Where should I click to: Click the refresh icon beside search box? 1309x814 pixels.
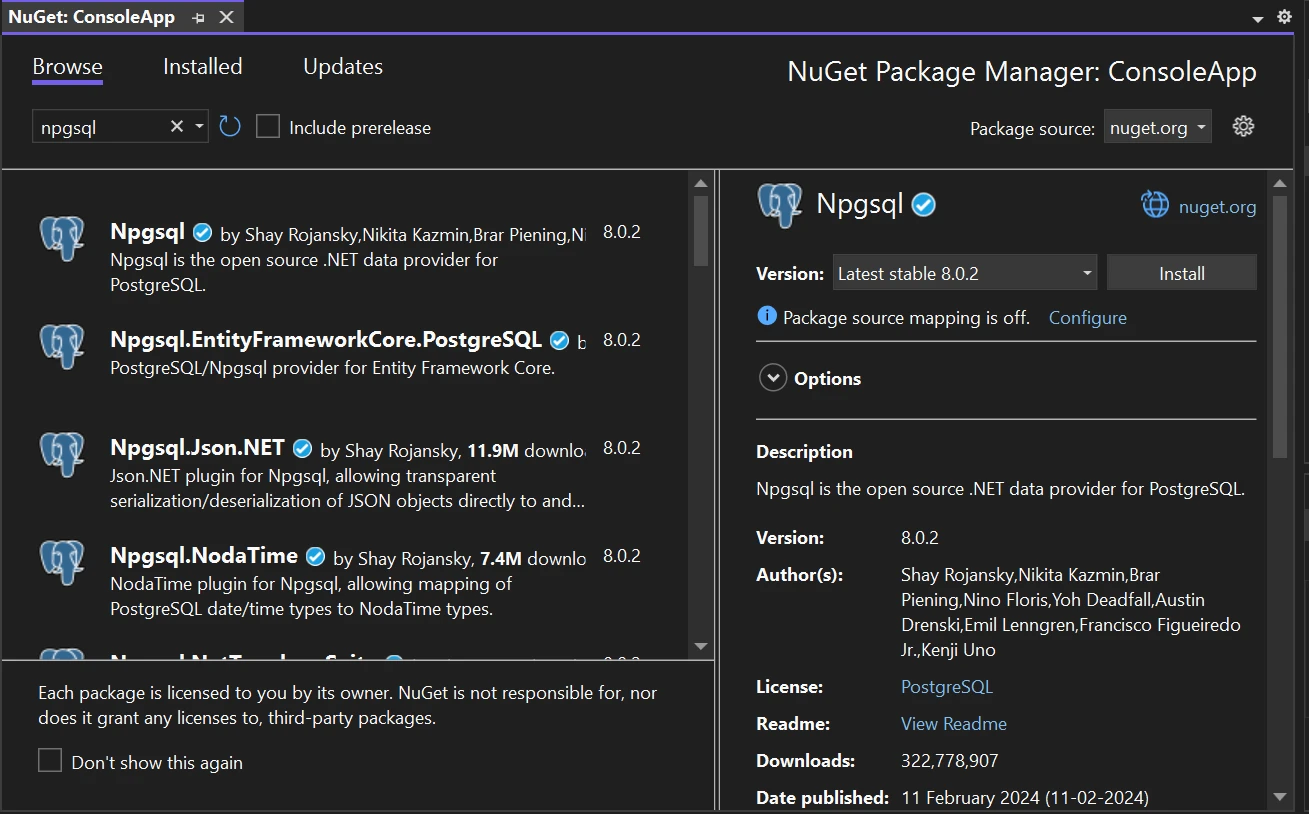point(230,126)
